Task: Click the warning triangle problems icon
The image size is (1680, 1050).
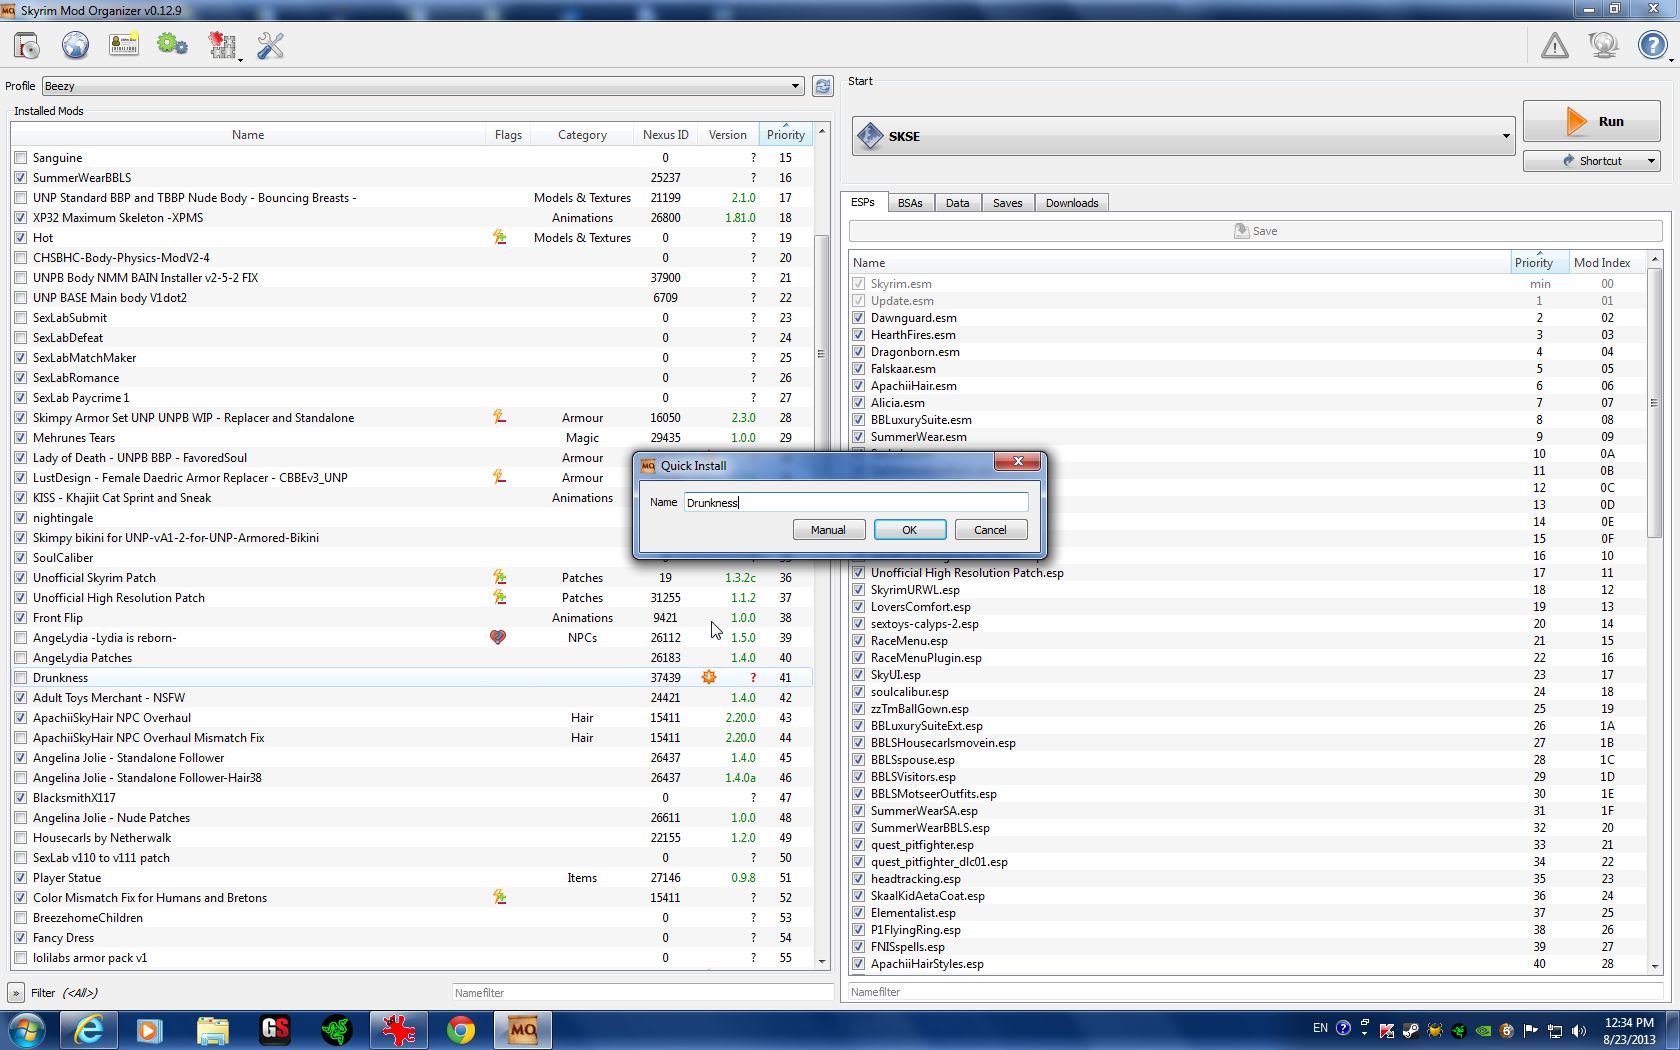Action: (x=1554, y=46)
